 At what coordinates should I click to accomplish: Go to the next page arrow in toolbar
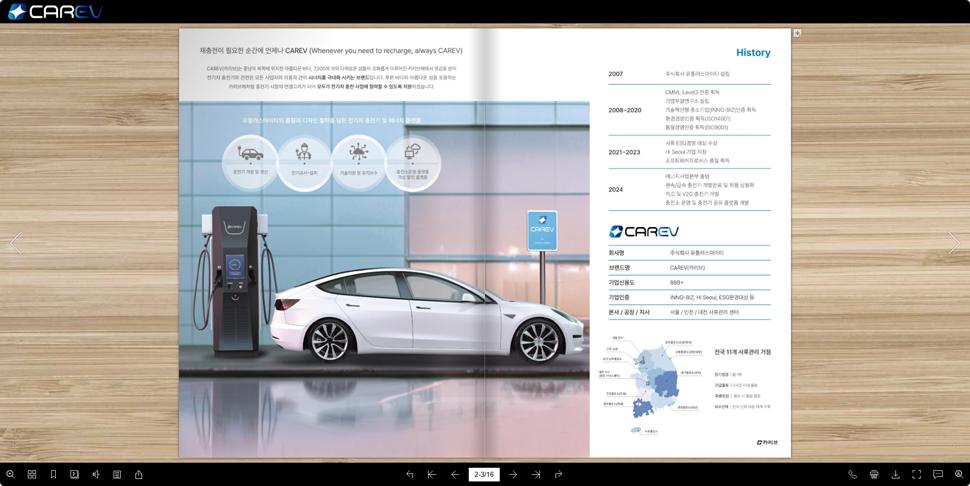[513, 475]
